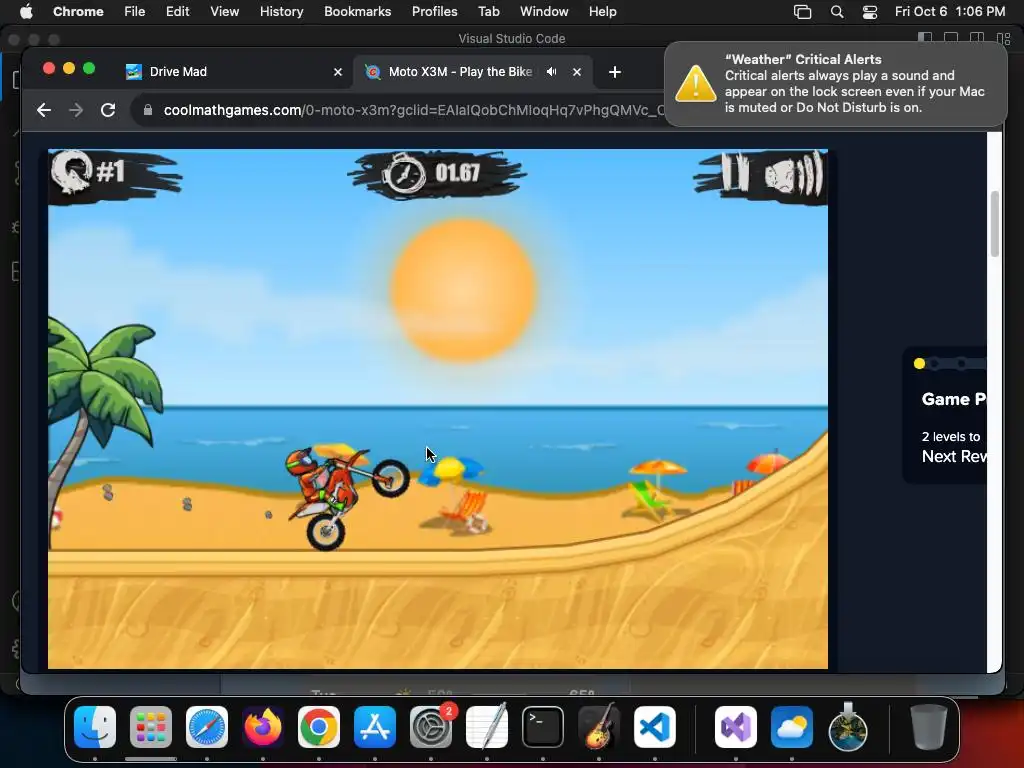
Task: Open VS Code customize layout icon
Action: tap(1004, 39)
